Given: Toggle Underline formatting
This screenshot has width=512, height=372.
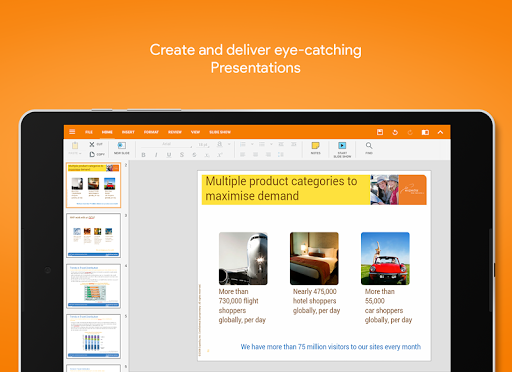Looking at the screenshot, I should (x=169, y=155).
